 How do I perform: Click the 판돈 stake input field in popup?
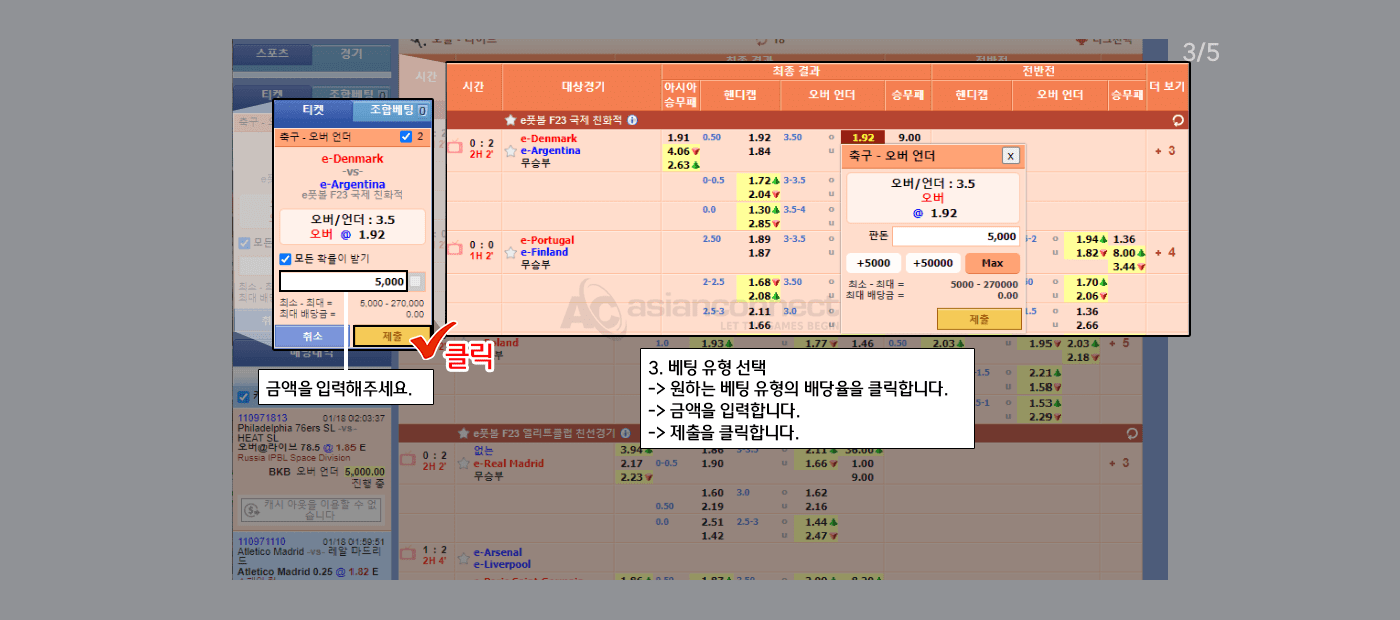(x=955, y=237)
